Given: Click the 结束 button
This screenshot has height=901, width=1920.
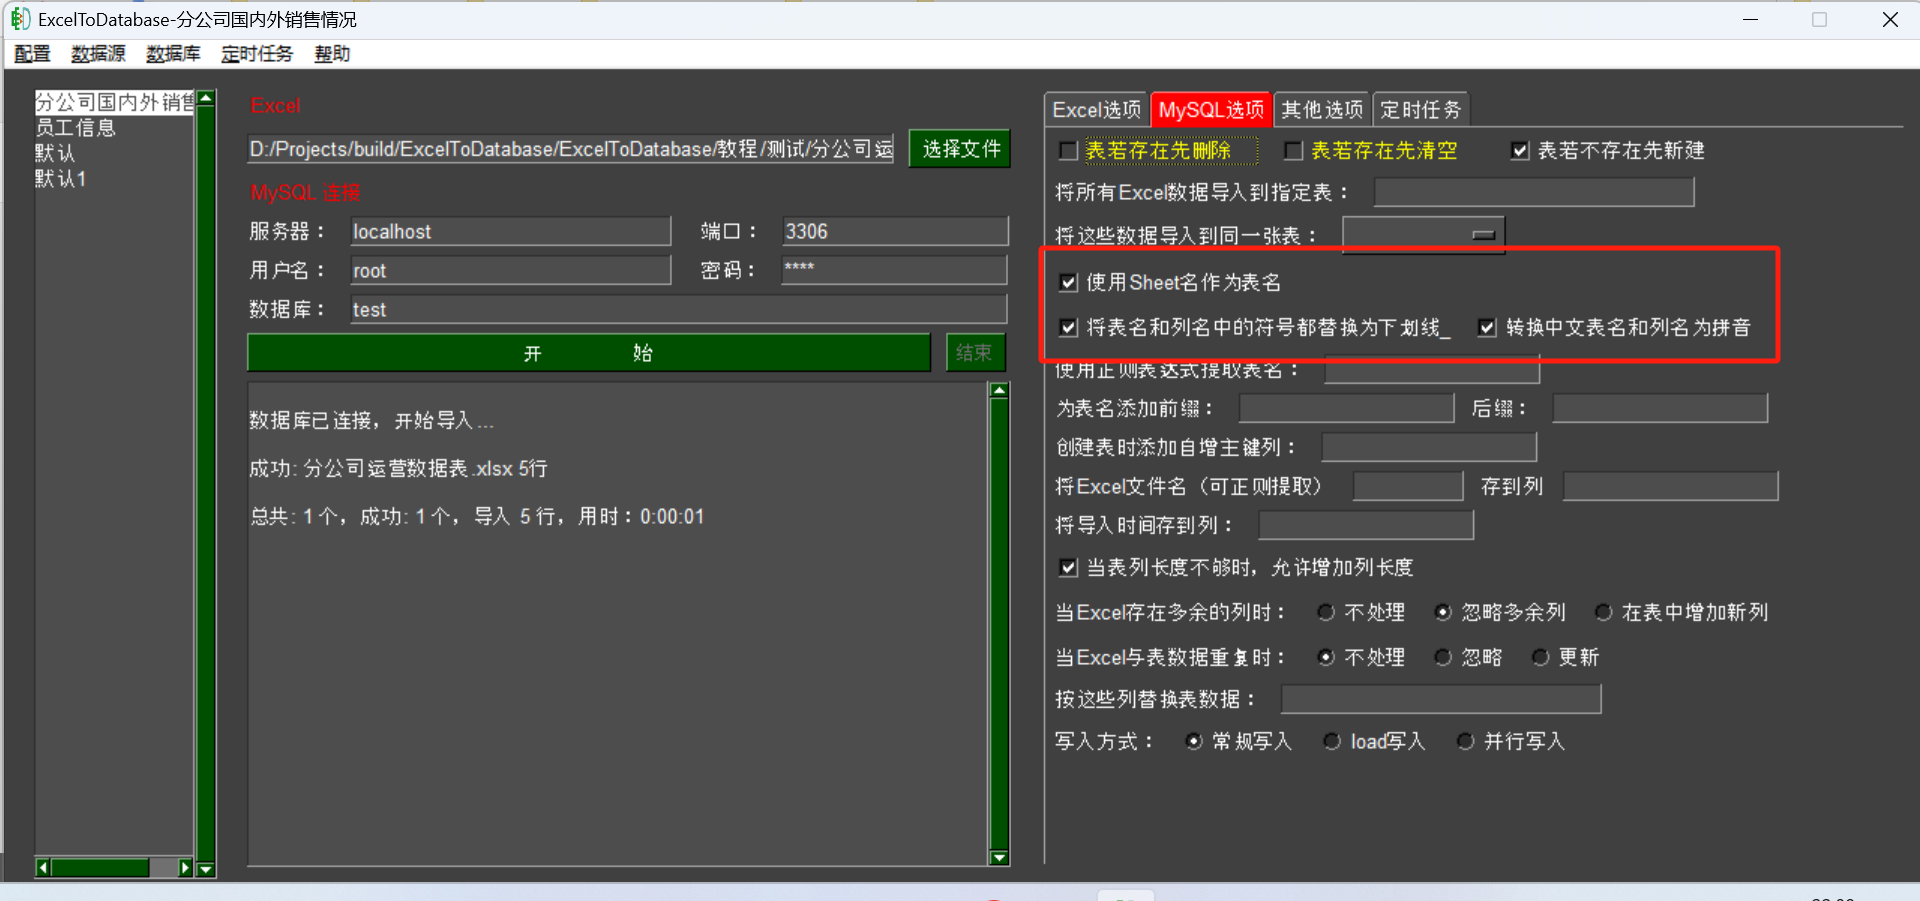Looking at the screenshot, I should tap(975, 353).
